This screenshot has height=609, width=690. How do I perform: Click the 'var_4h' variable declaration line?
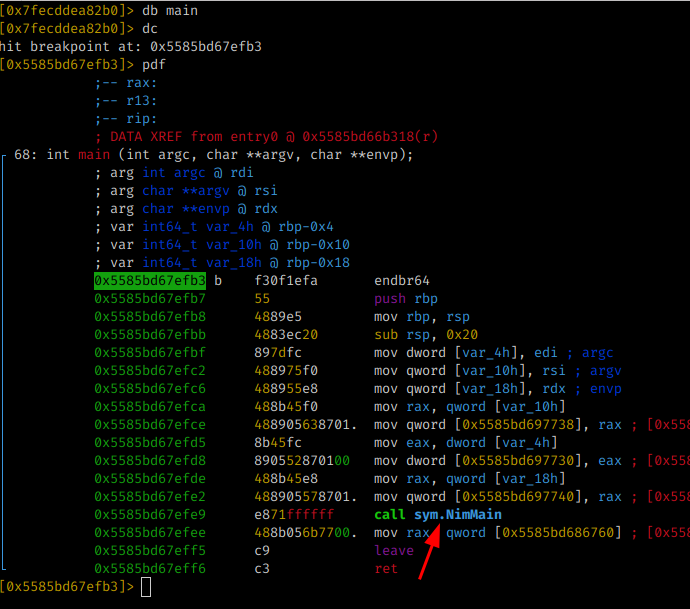(x=222, y=227)
